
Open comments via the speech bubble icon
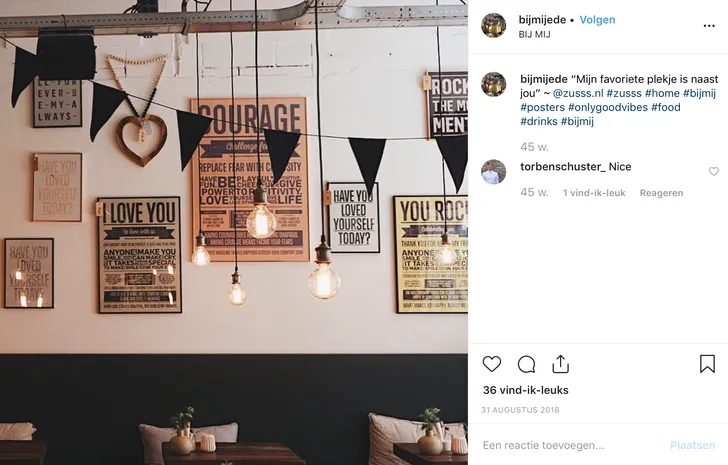coord(526,365)
